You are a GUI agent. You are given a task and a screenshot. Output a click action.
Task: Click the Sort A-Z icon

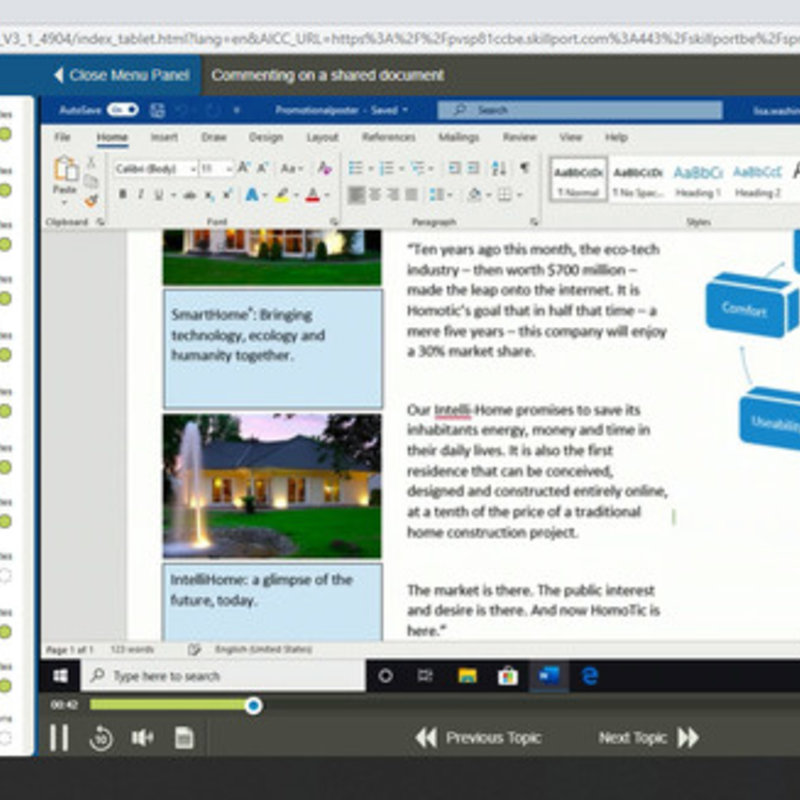click(x=498, y=168)
